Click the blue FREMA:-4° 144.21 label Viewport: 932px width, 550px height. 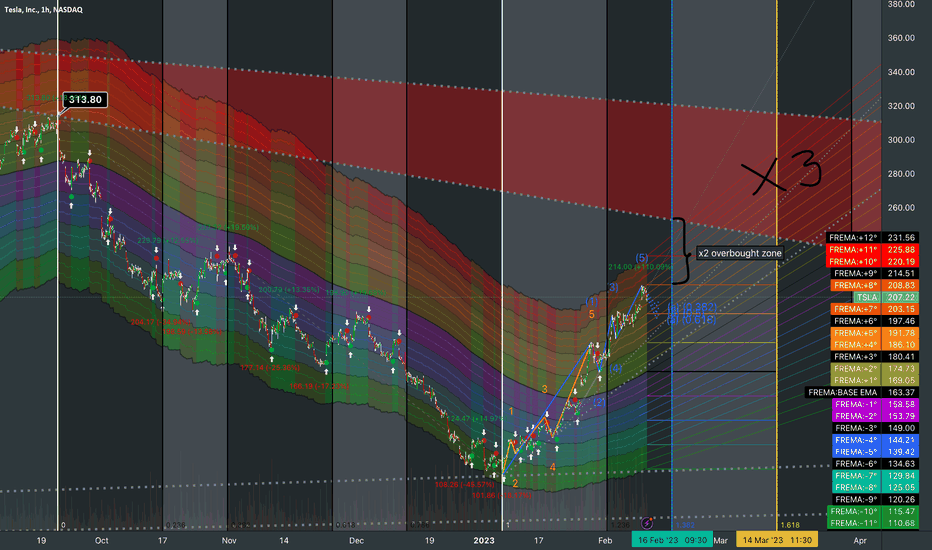point(874,440)
